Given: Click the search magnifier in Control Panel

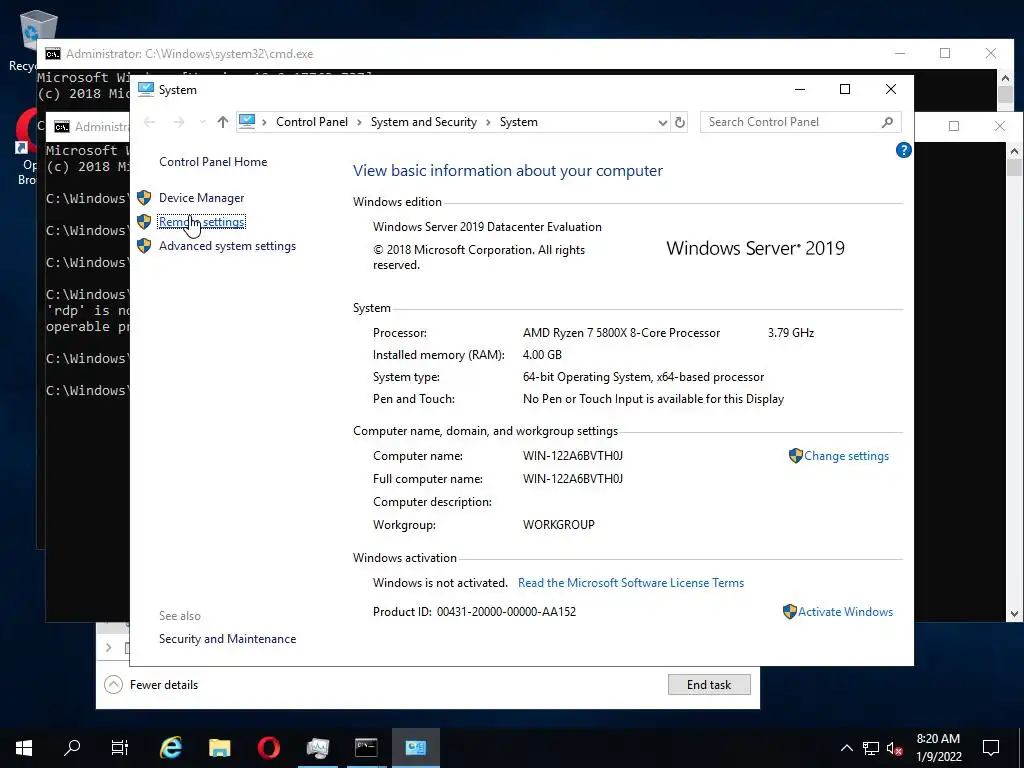Looking at the screenshot, I should coord(887,122).
